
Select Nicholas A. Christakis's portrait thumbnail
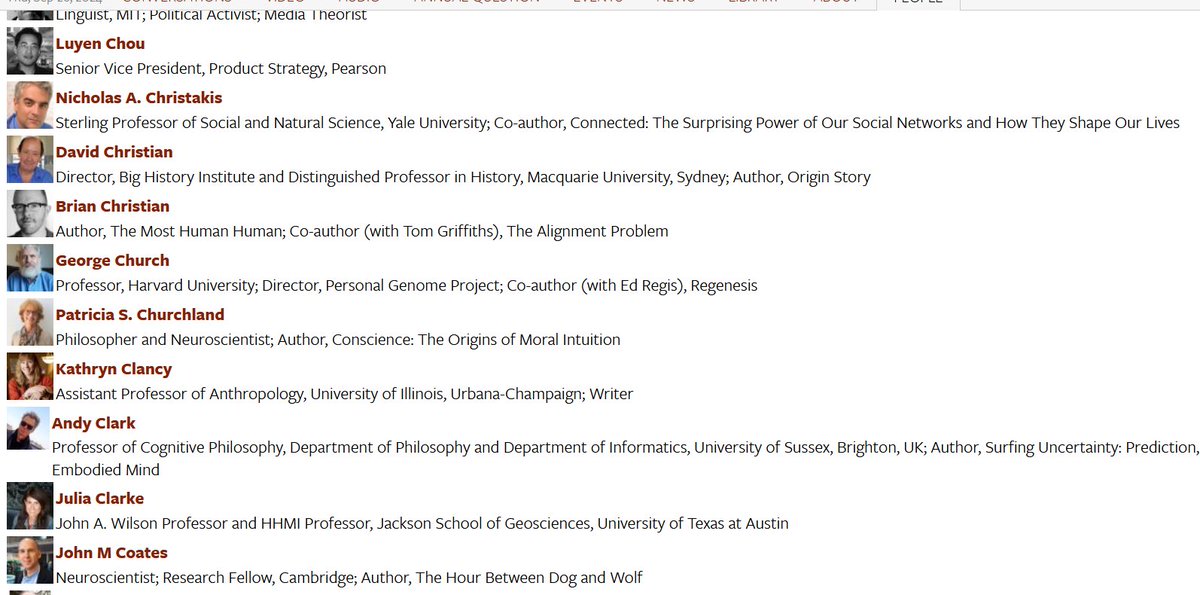click(30, 105)
